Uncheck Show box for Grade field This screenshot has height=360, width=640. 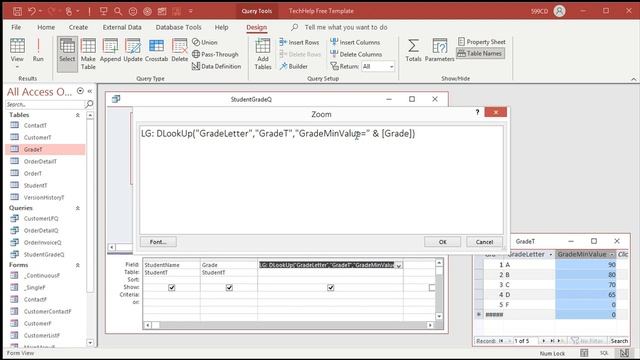(x=229, y=288)
